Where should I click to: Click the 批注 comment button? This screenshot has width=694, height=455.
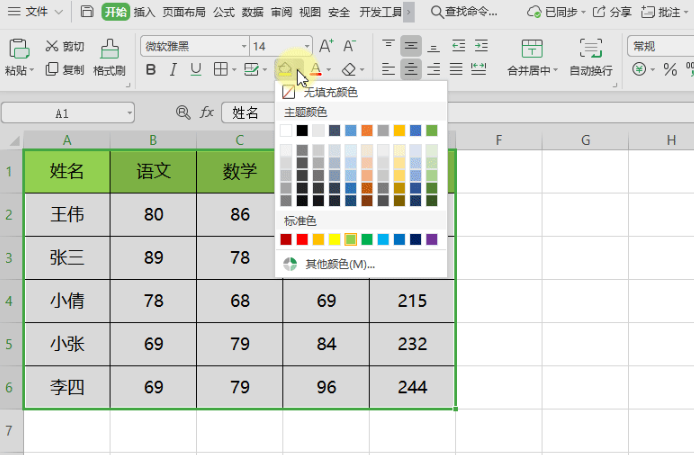[664, 12]
